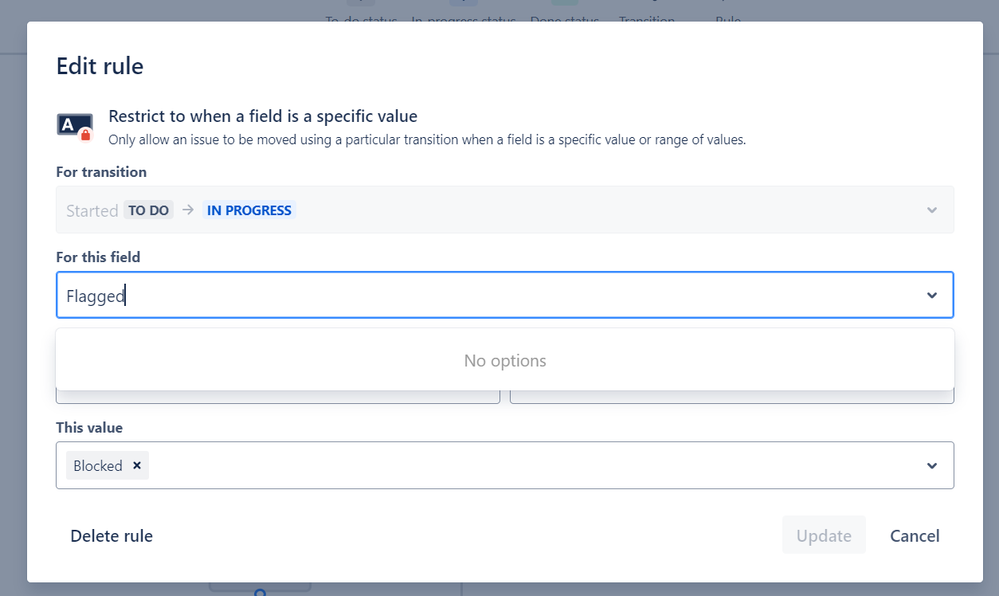Click the Blocked tag label
Image resolution: width=999 pixels, height=596 pixels.
(x=97, y=466)
